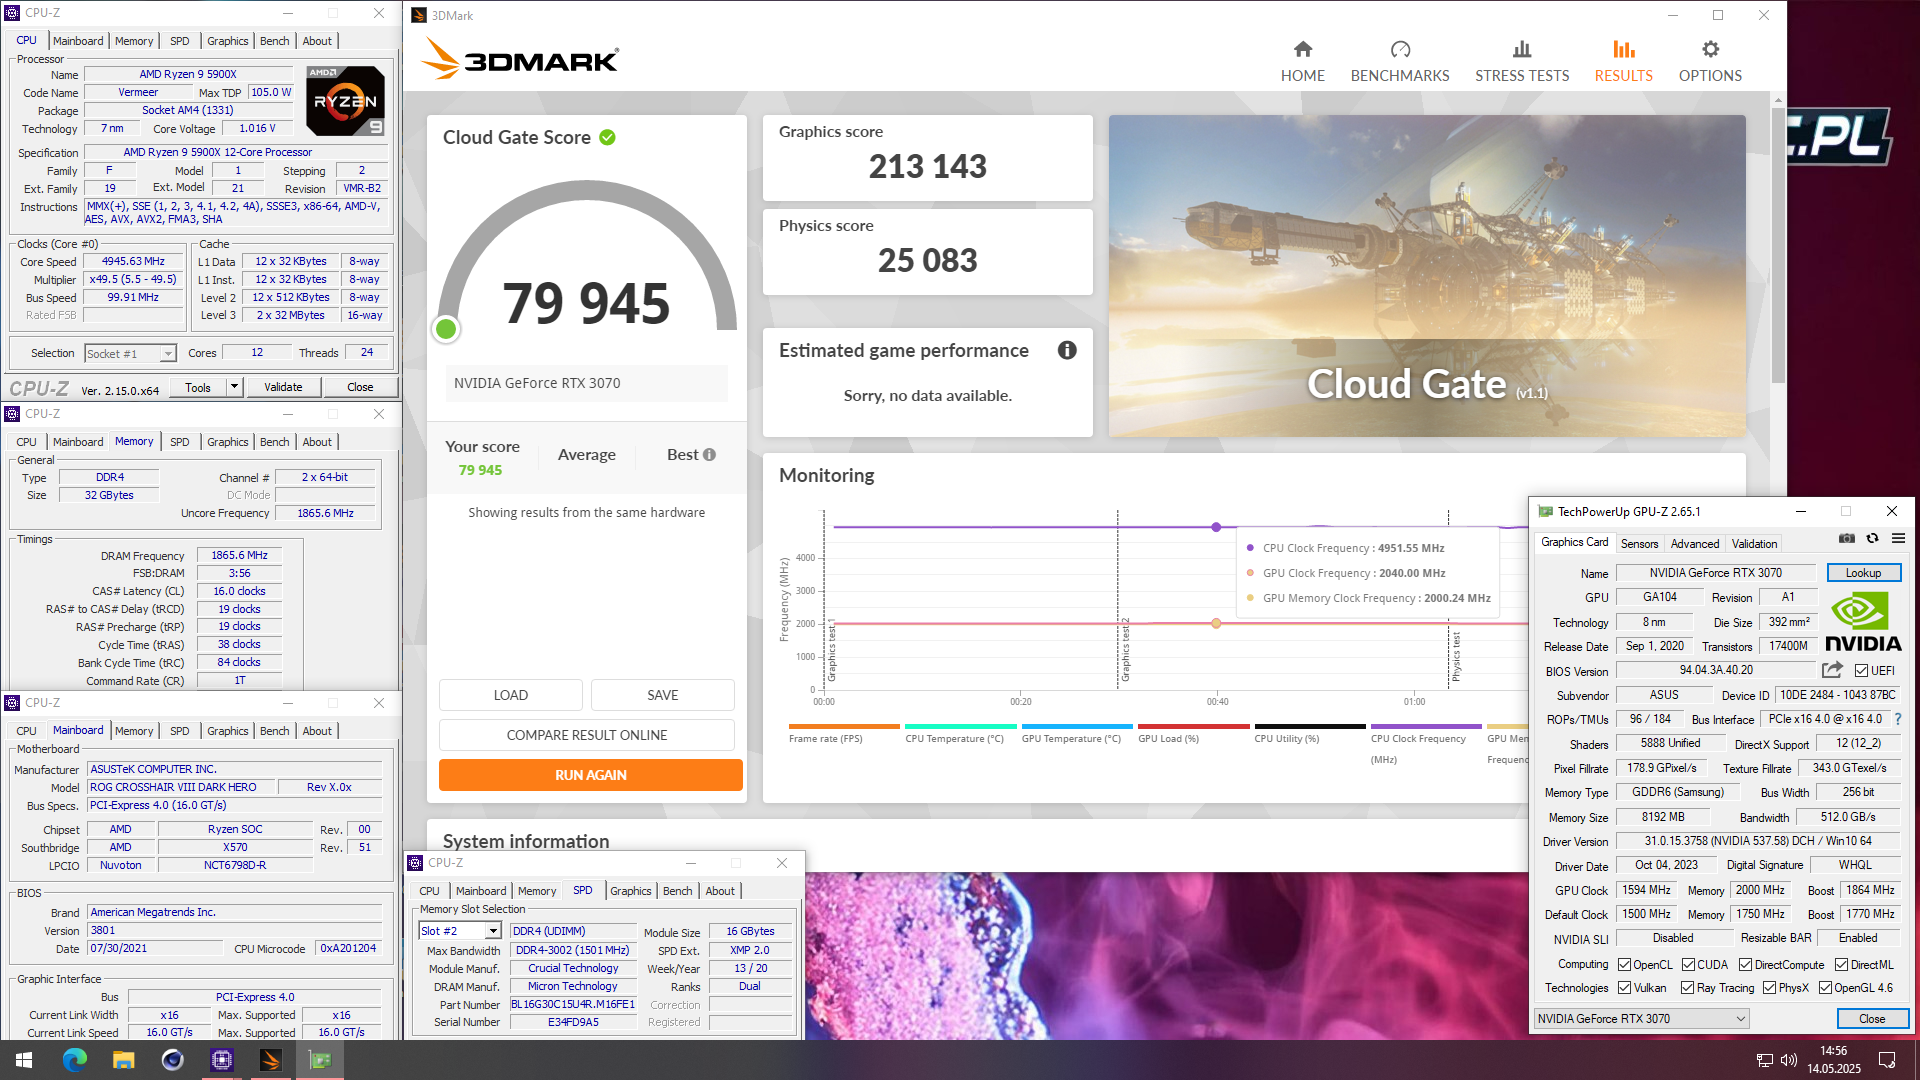1920x1080 pixels.
Task: Open Advanced tab in GPU-Z
Action: [1695, 544]
